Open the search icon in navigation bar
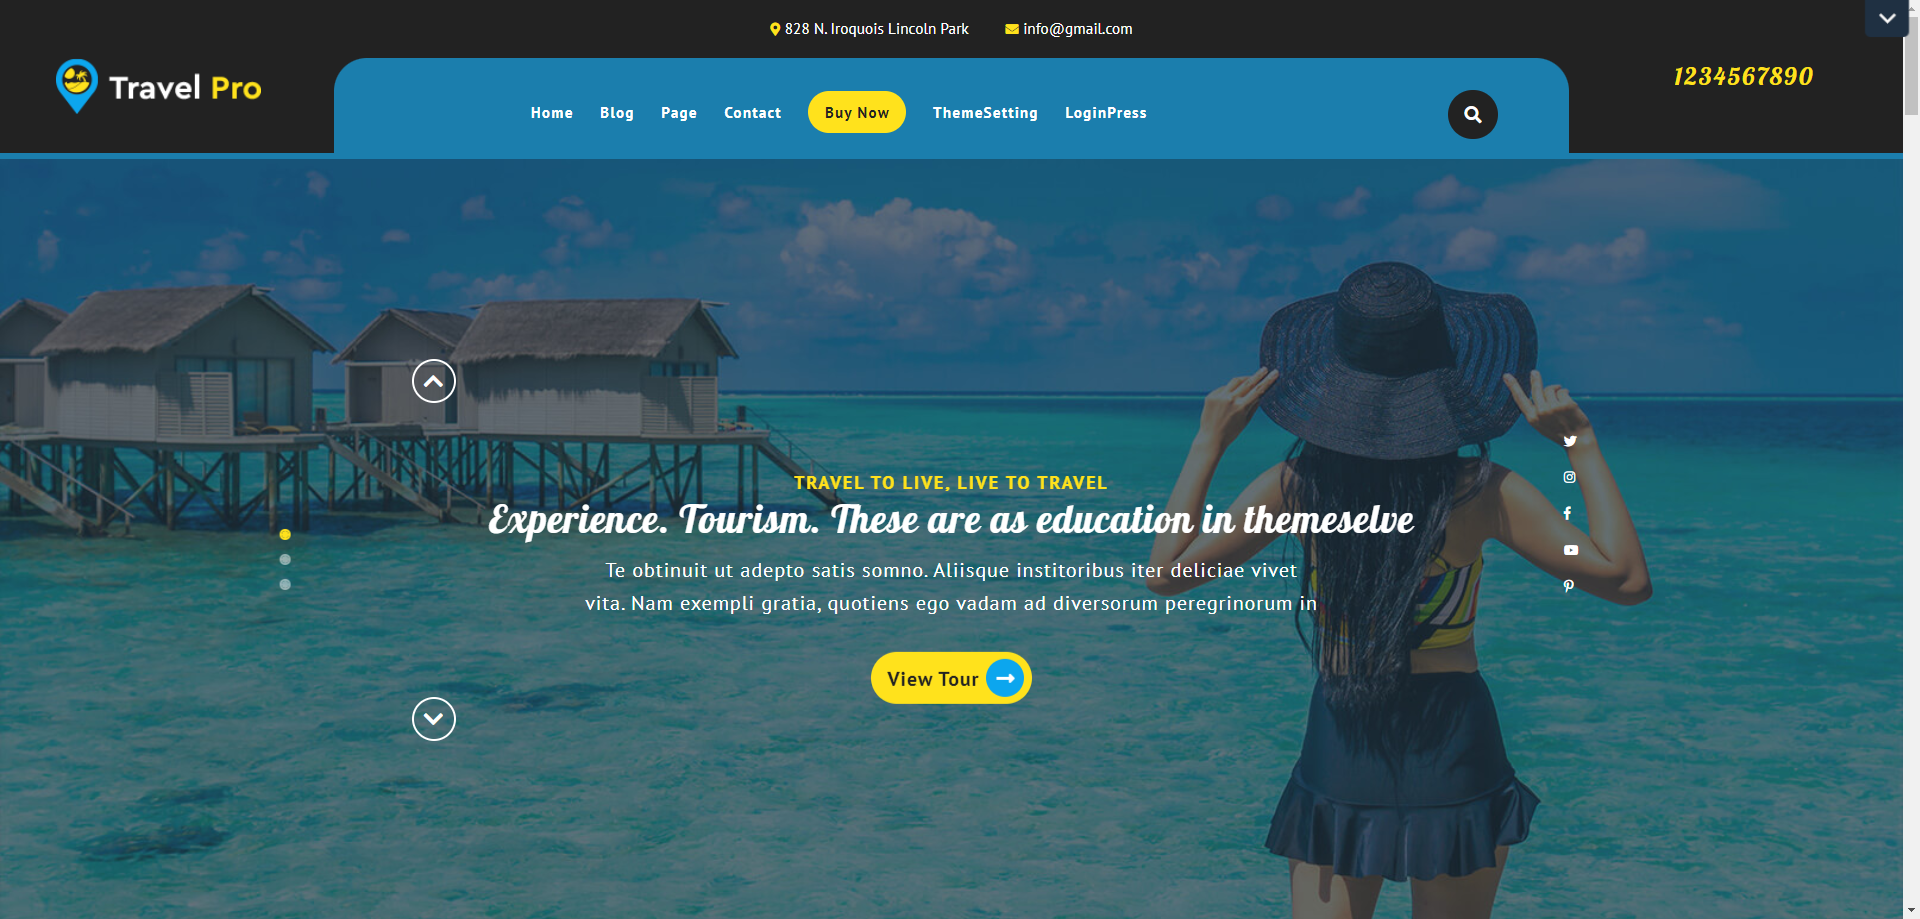The width and height of the screenshot is (1920, 919). (1472, 114)
